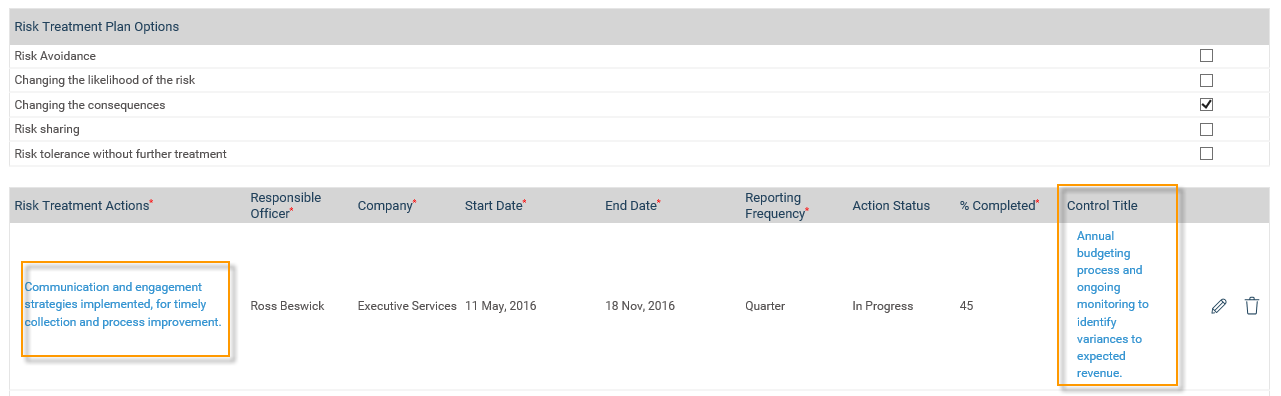Click the End Date column header
The height and width of the screenshot is (396, 1281).
[633, 205]
